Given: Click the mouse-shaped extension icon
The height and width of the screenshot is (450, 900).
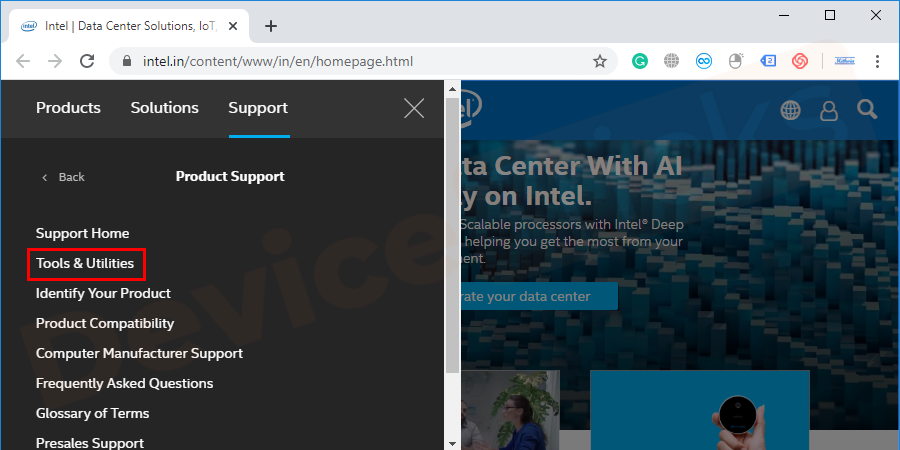Looking at the screenshot, I should click(x=736, y=61).
